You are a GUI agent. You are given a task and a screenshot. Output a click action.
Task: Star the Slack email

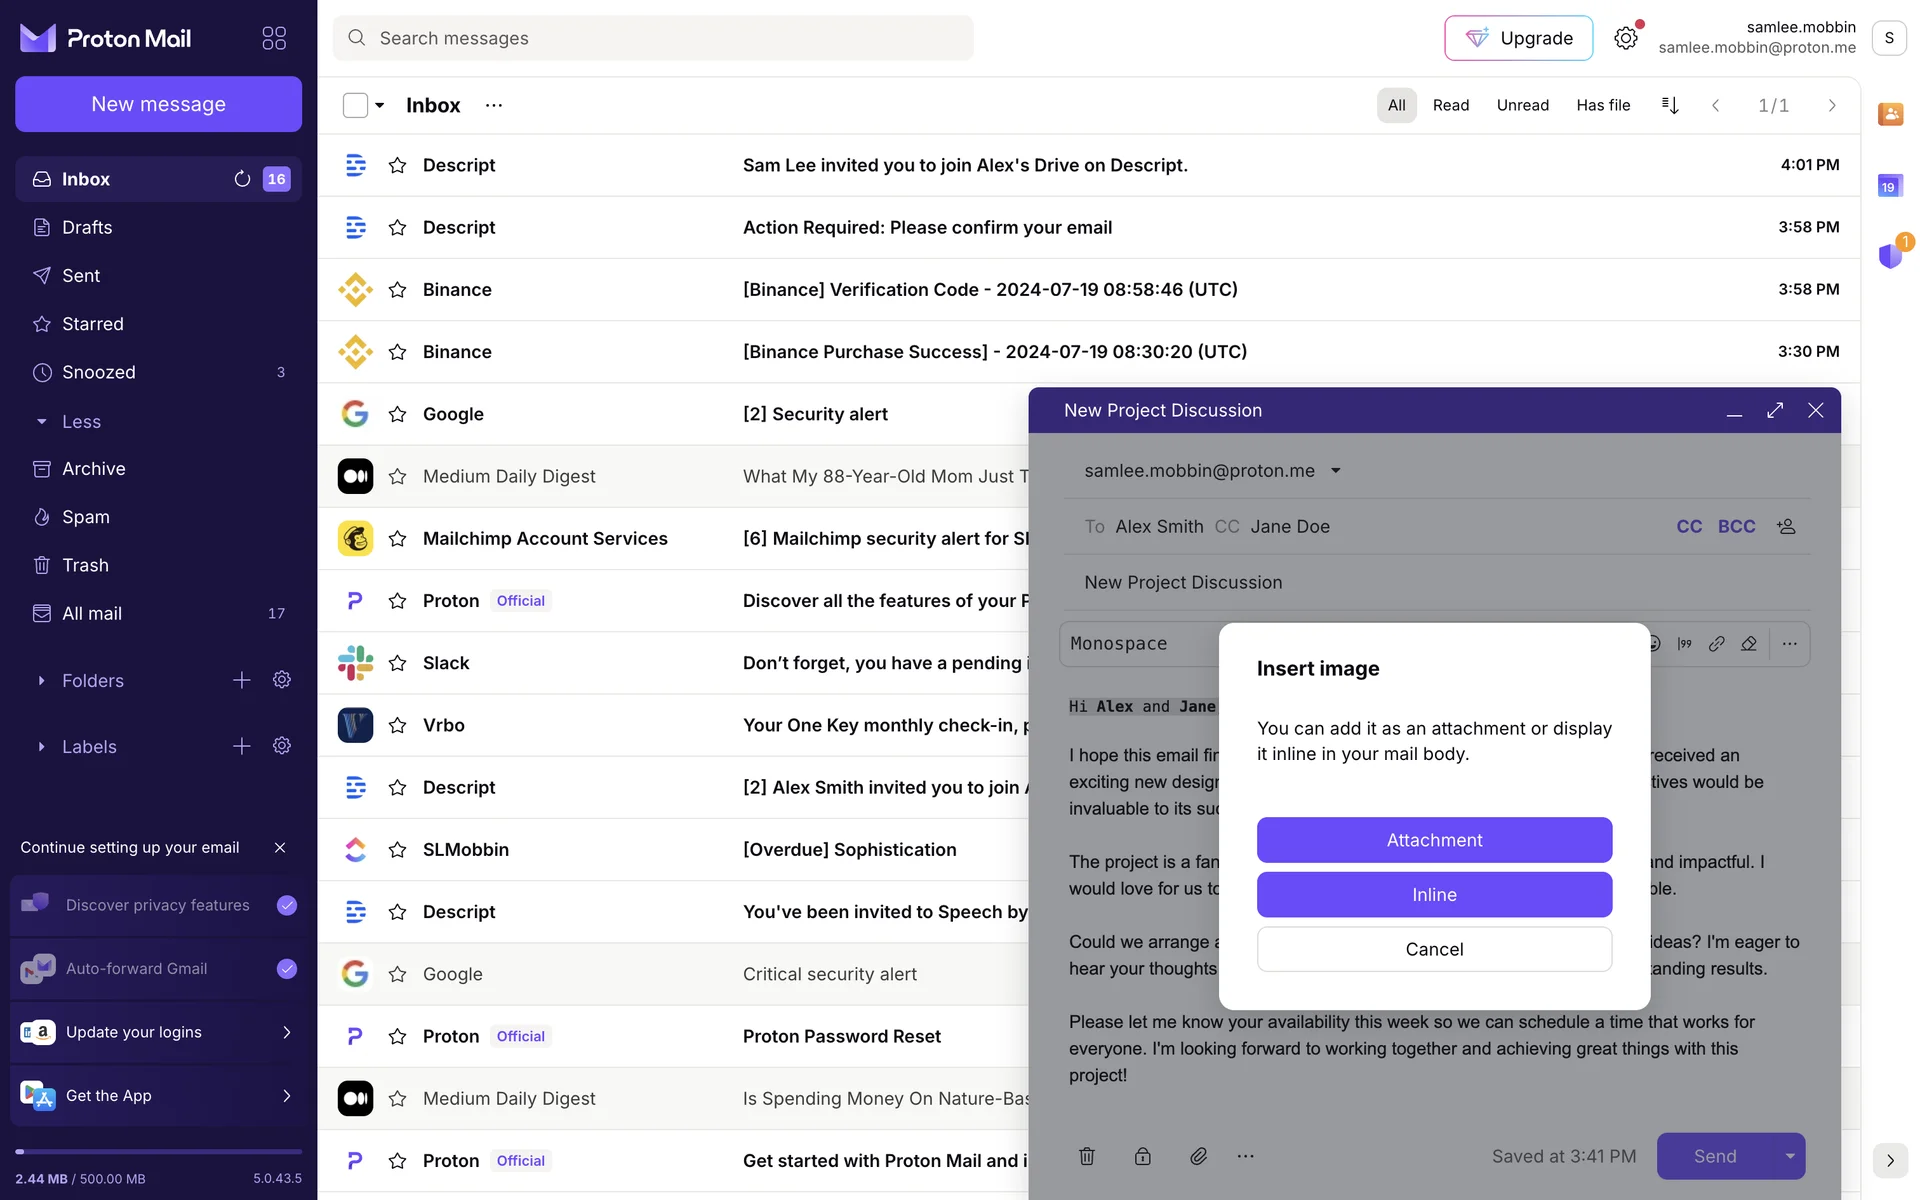pyautogui.click(x=397, y=663)
